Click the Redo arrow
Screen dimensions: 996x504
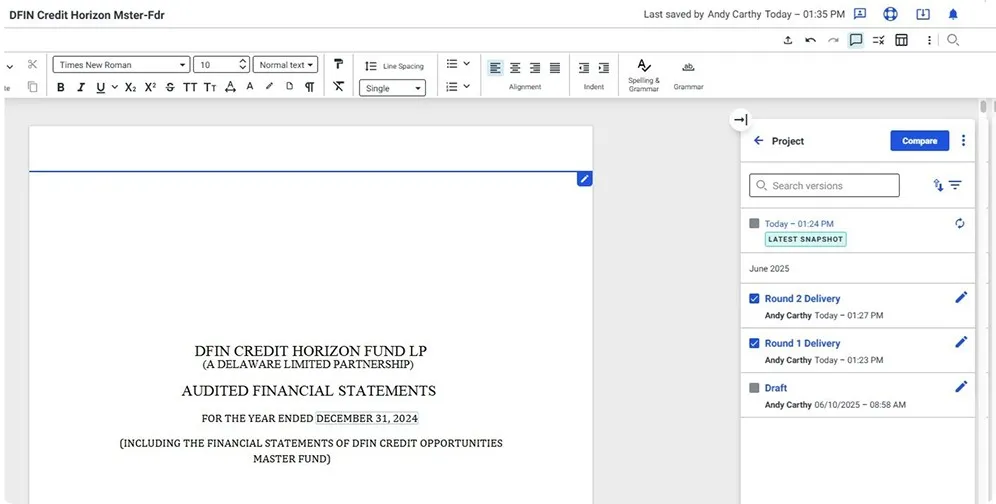pos(833,40)
